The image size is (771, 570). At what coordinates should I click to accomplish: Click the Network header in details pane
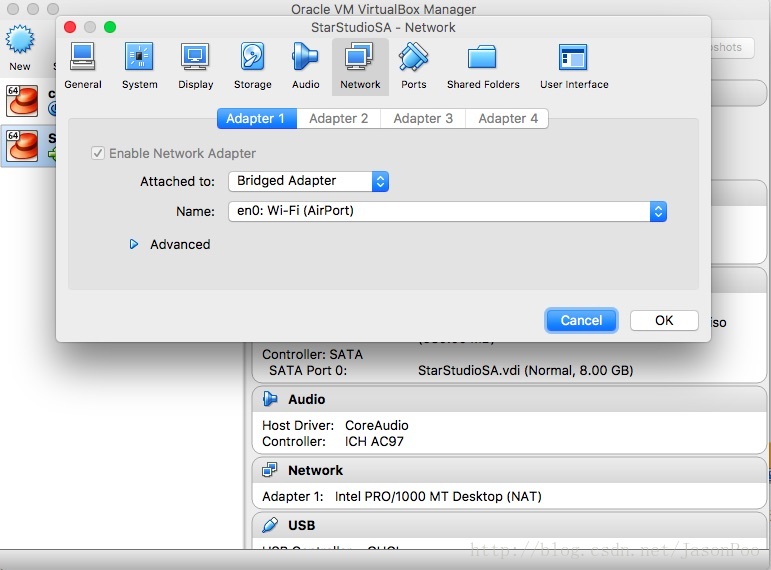[315, 471]
